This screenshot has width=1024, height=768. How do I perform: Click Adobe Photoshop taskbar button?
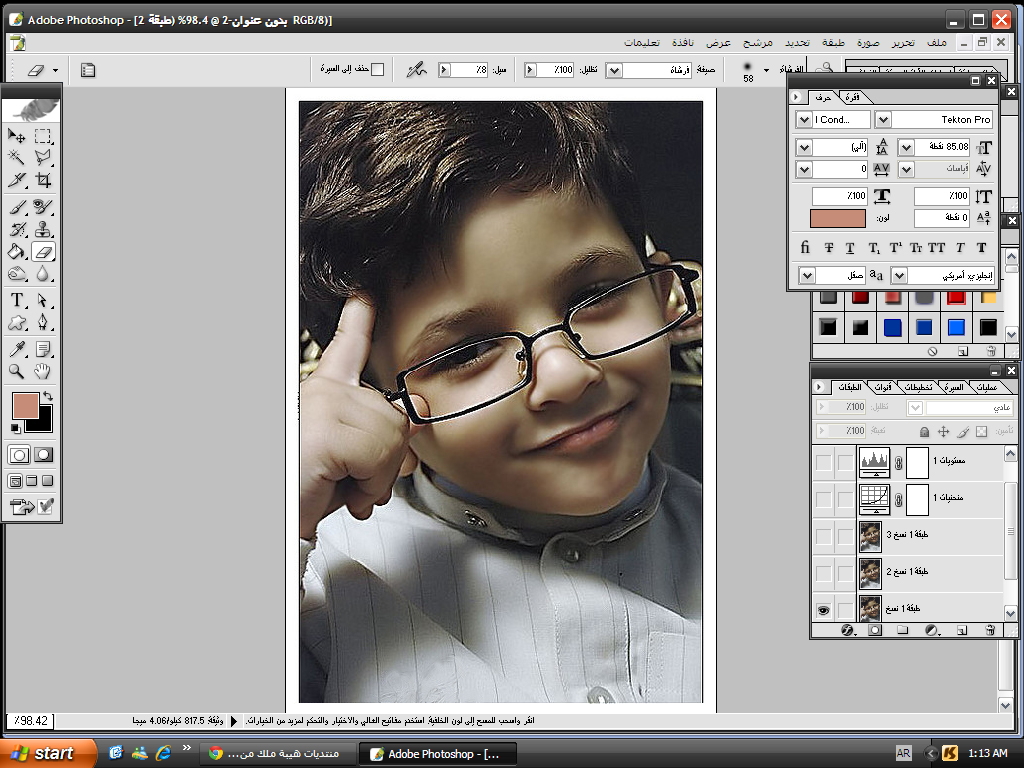(x=438, y=754)
